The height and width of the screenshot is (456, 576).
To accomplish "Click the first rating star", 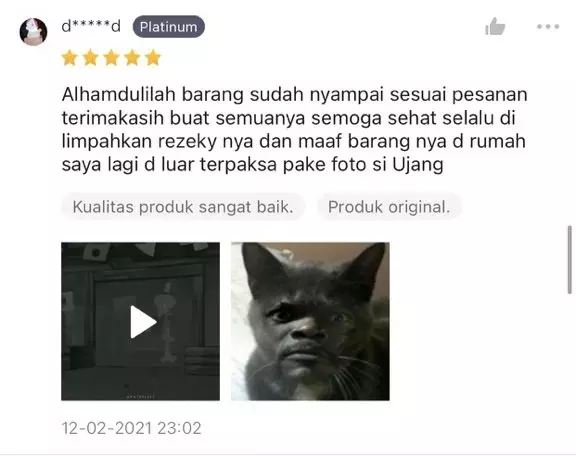I will click(70, 58).
